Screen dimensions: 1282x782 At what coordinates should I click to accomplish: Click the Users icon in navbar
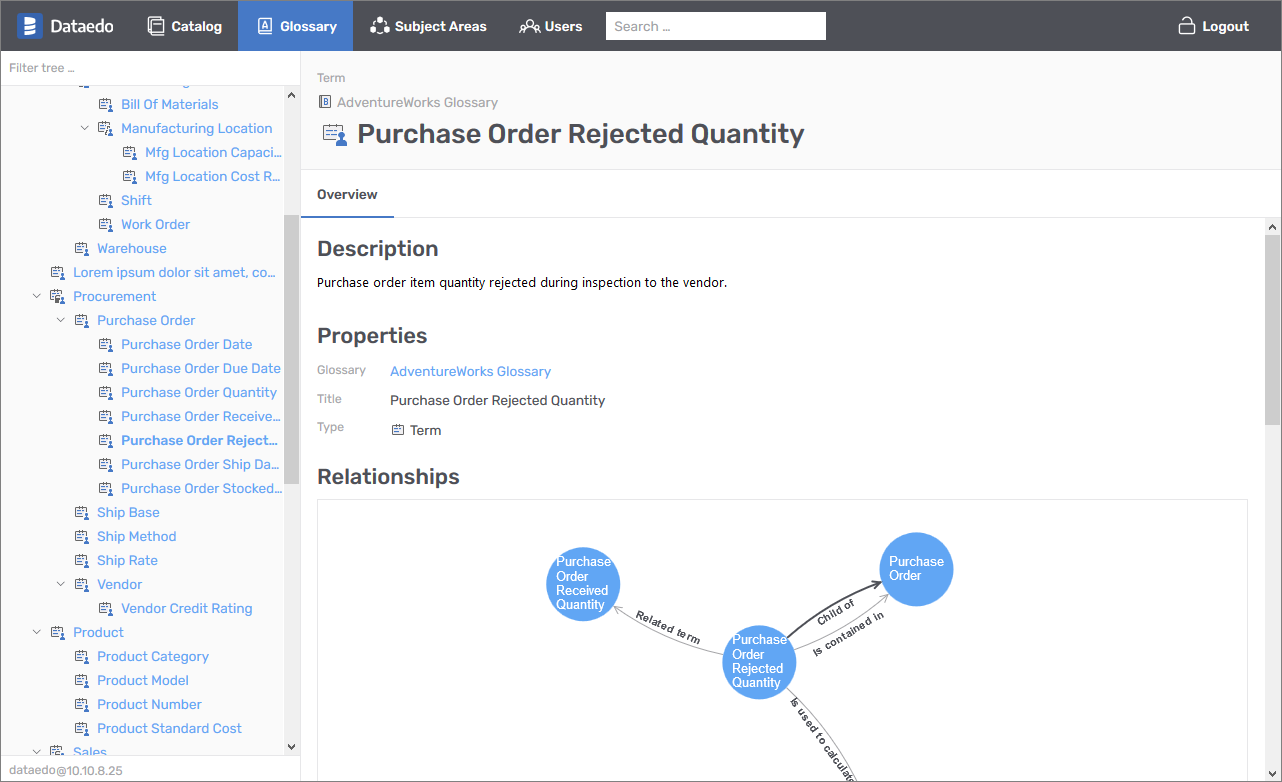(529, 26)
